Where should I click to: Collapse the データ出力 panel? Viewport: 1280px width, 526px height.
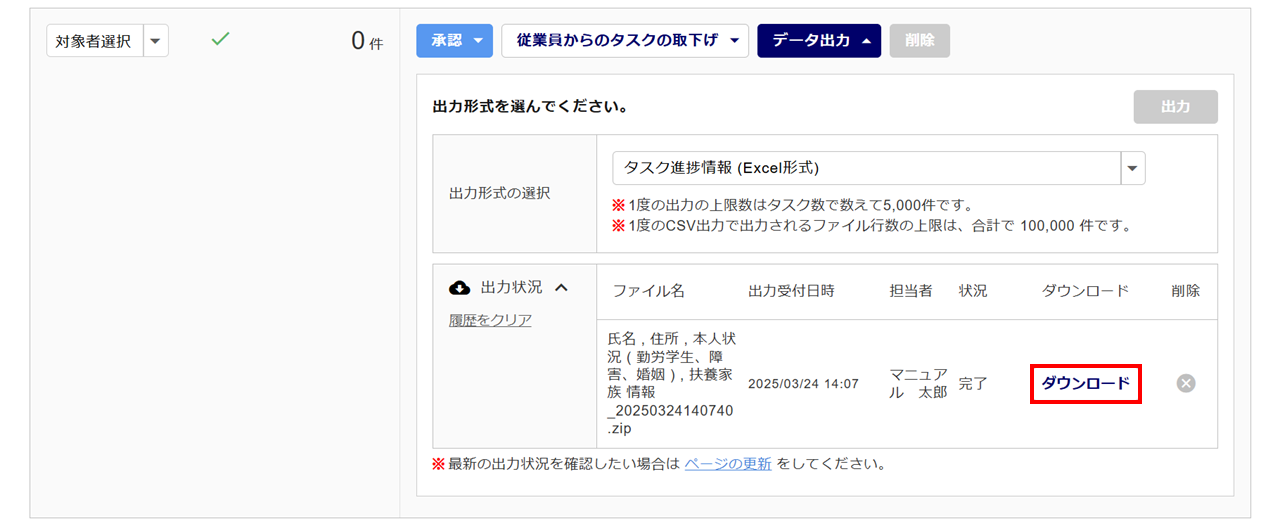point(819,41)
